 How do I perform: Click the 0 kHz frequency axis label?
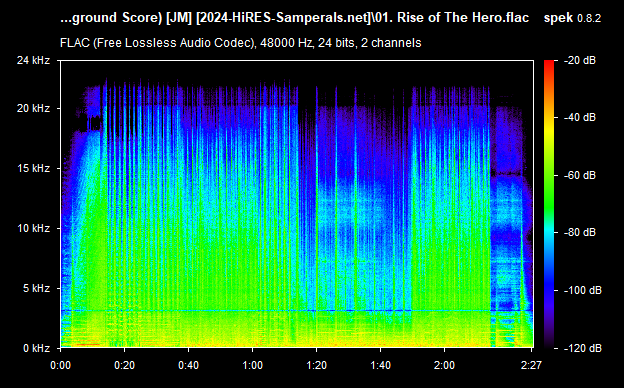[36, 348]
